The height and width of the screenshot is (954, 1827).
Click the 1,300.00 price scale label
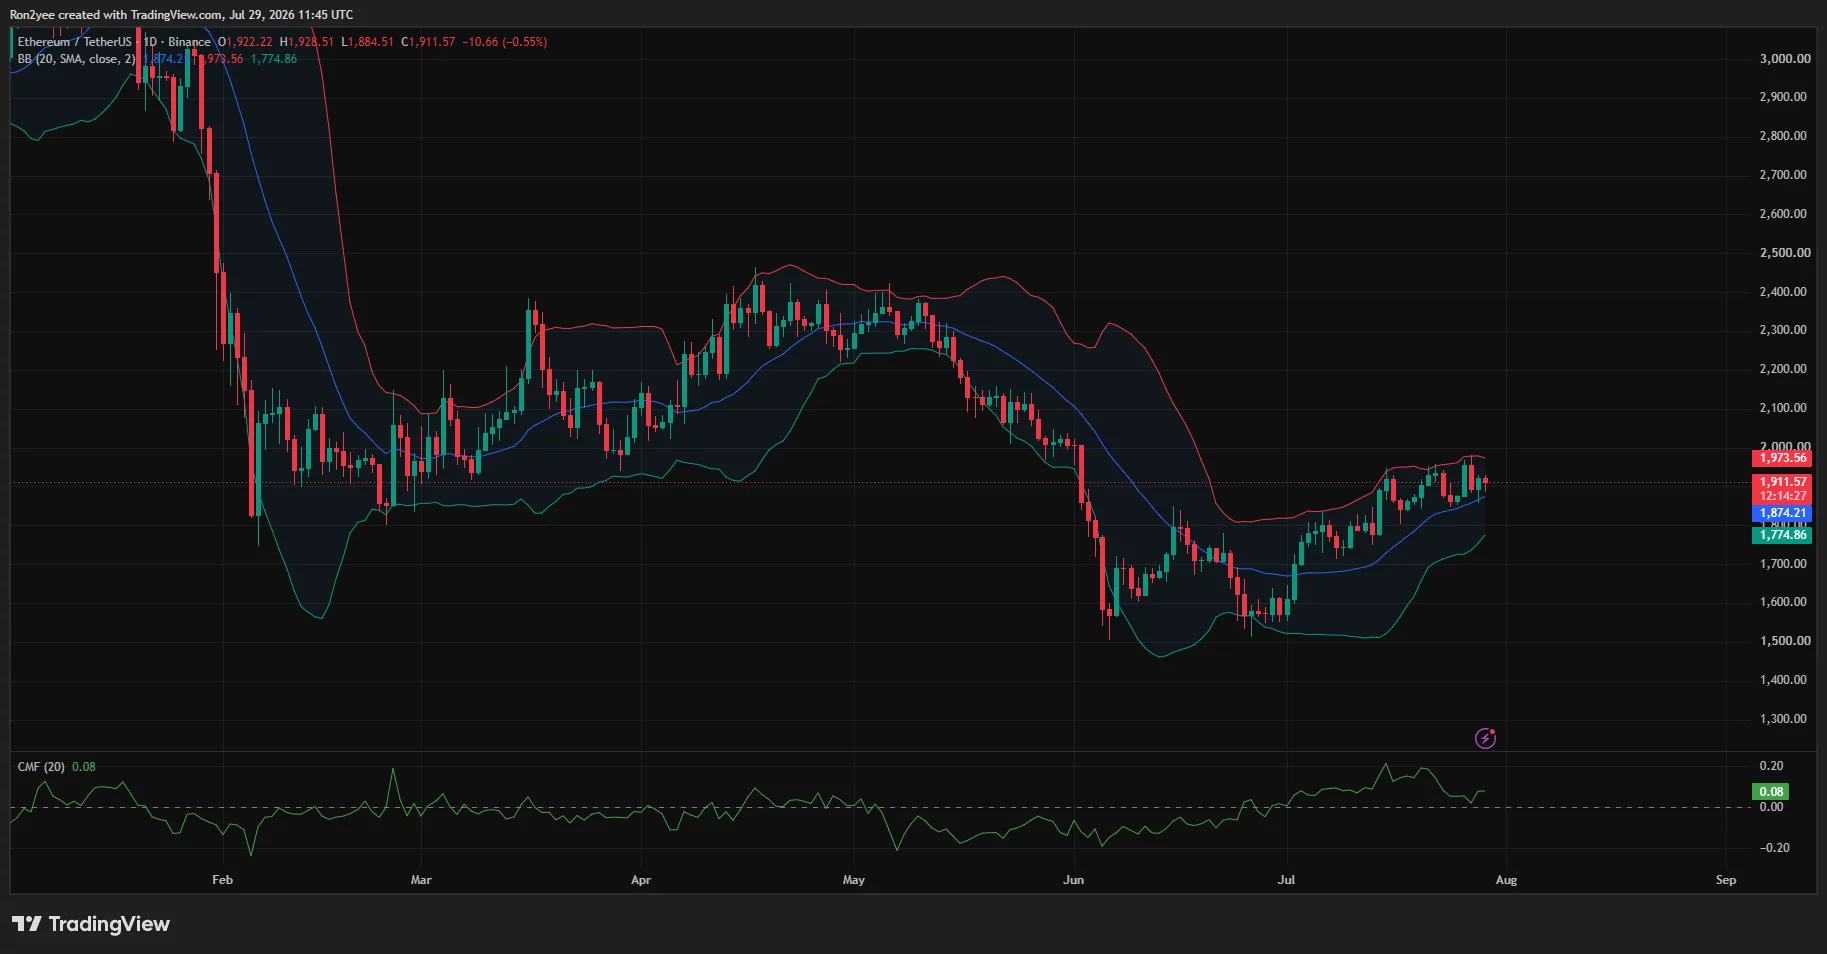click(x=1785, y=719)
